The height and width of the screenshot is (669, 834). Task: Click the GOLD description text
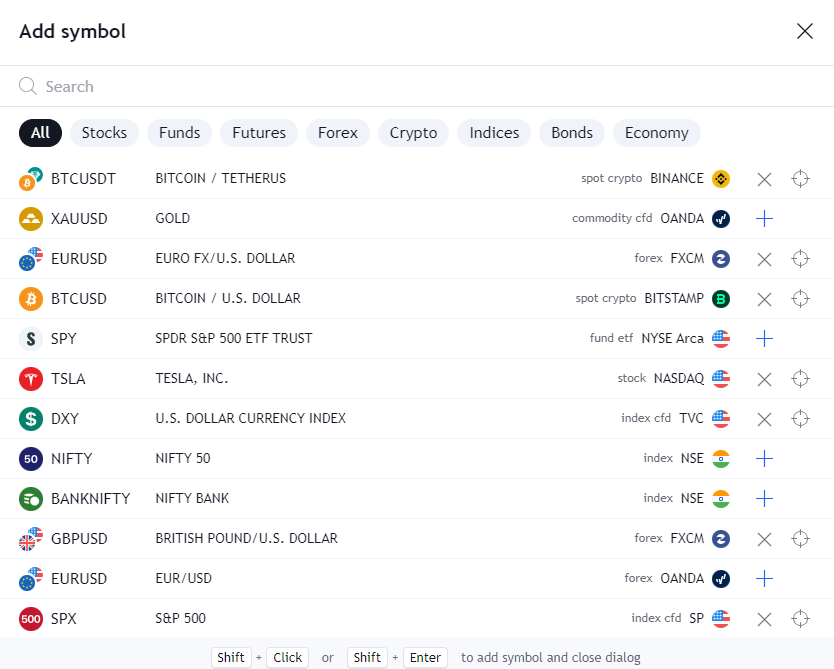tap(172, 219)
